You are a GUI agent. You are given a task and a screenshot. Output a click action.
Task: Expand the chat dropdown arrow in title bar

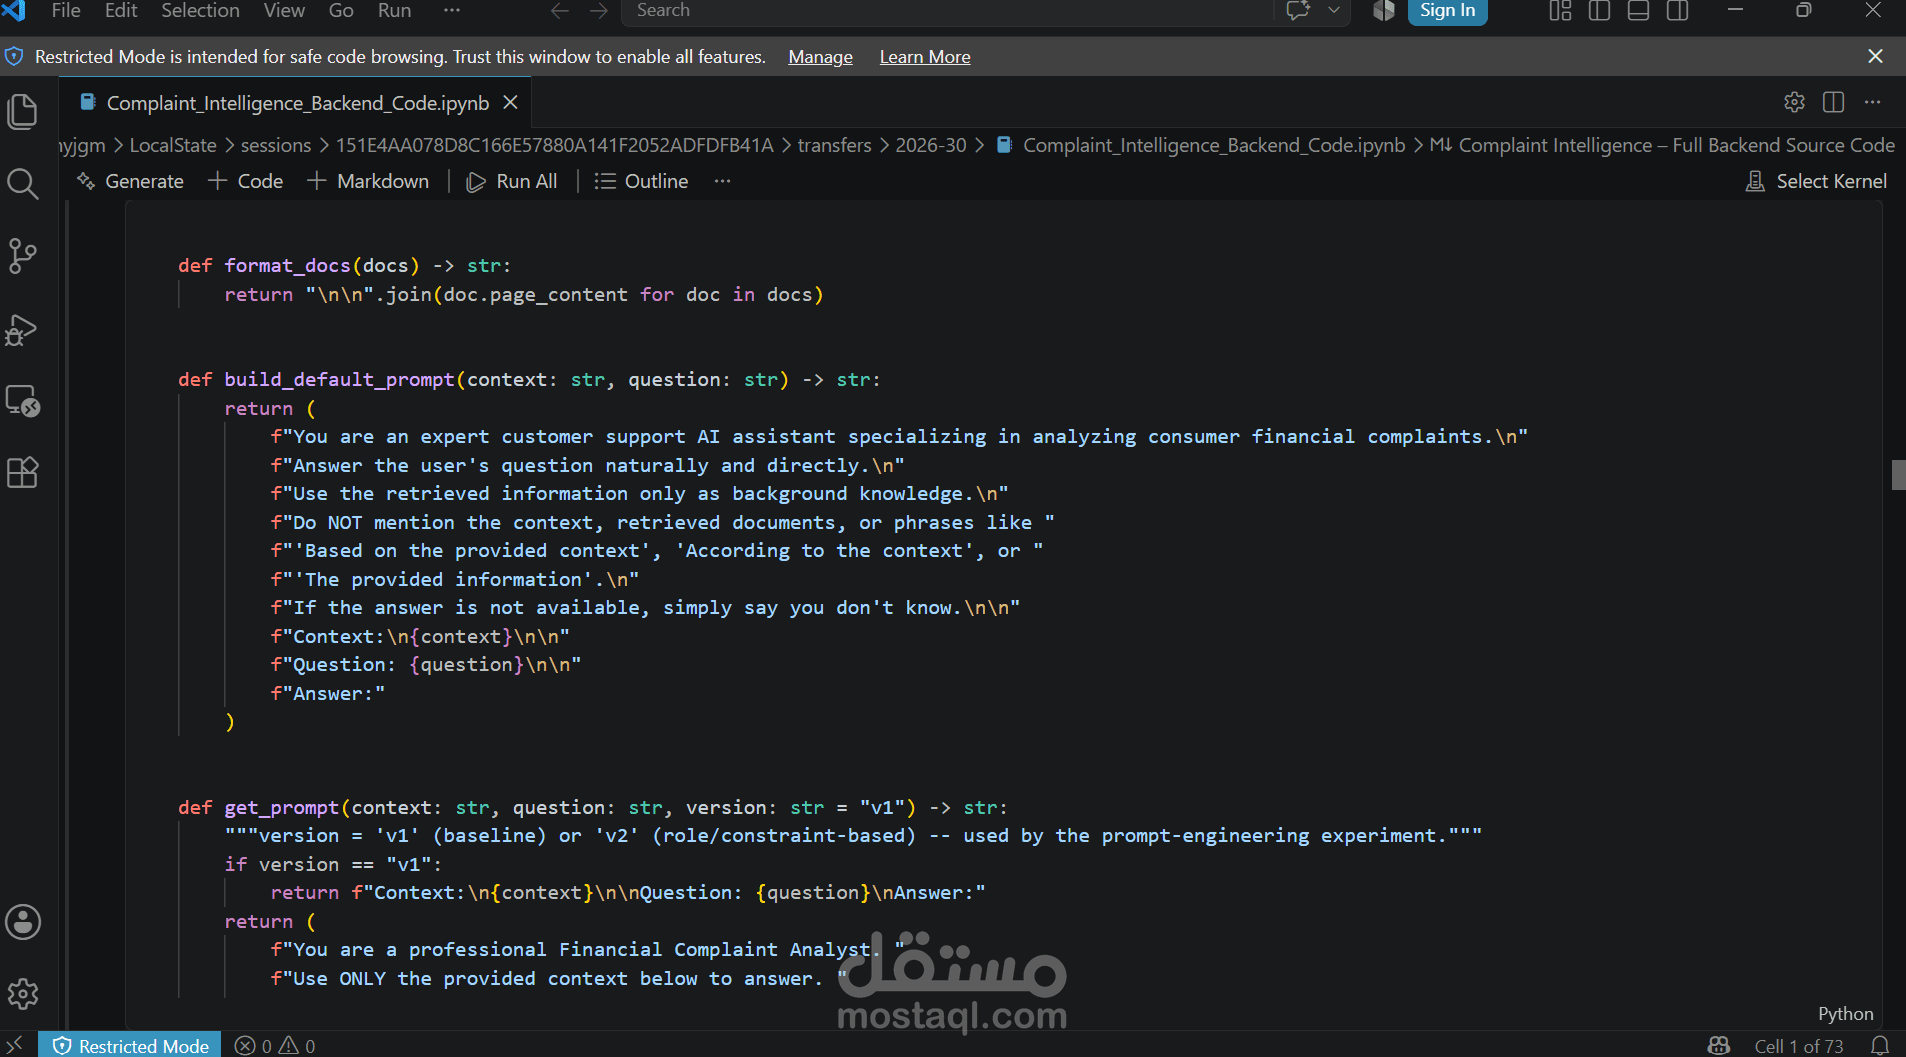pos(1334,10)
